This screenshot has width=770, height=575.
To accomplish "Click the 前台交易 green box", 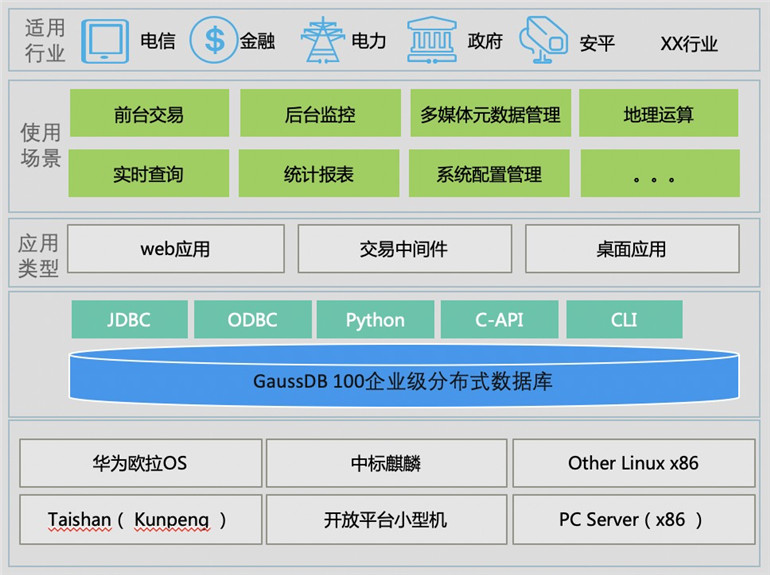I will (x=149, y=113).
